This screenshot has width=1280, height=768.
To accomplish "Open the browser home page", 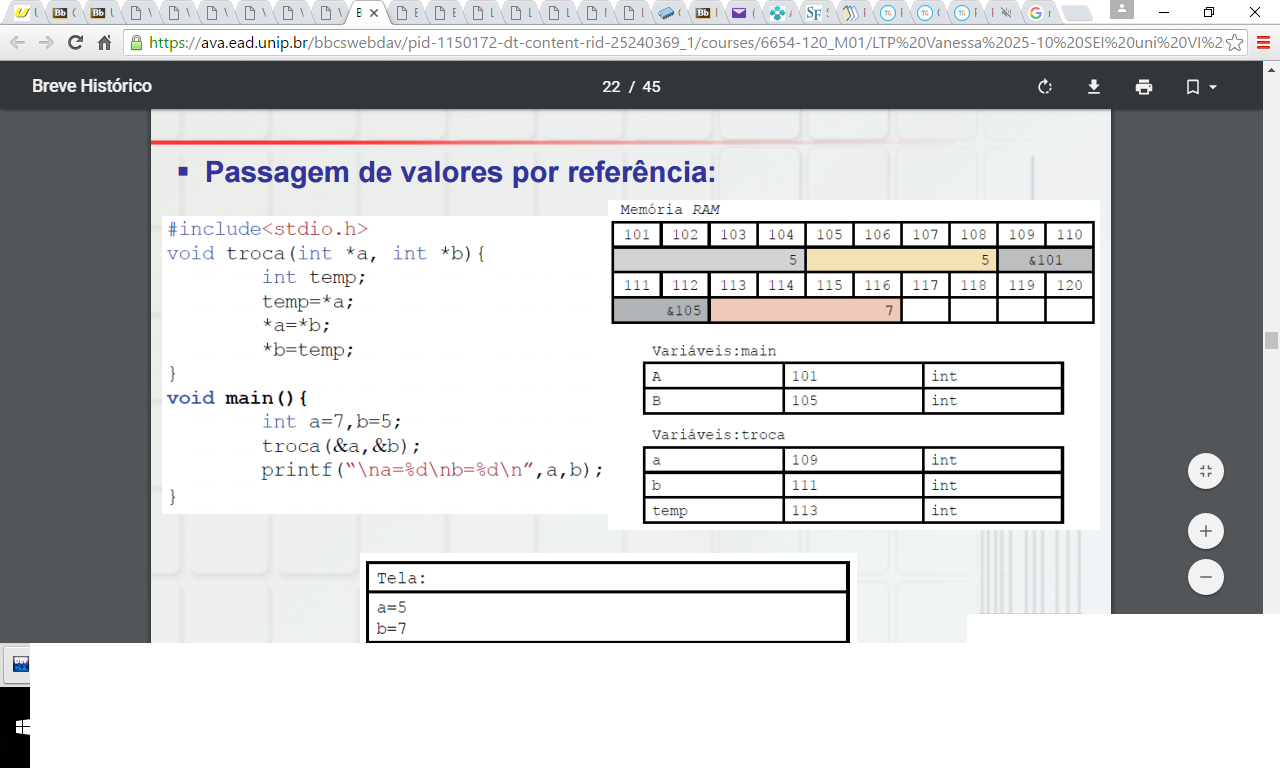I will (104, 43).
